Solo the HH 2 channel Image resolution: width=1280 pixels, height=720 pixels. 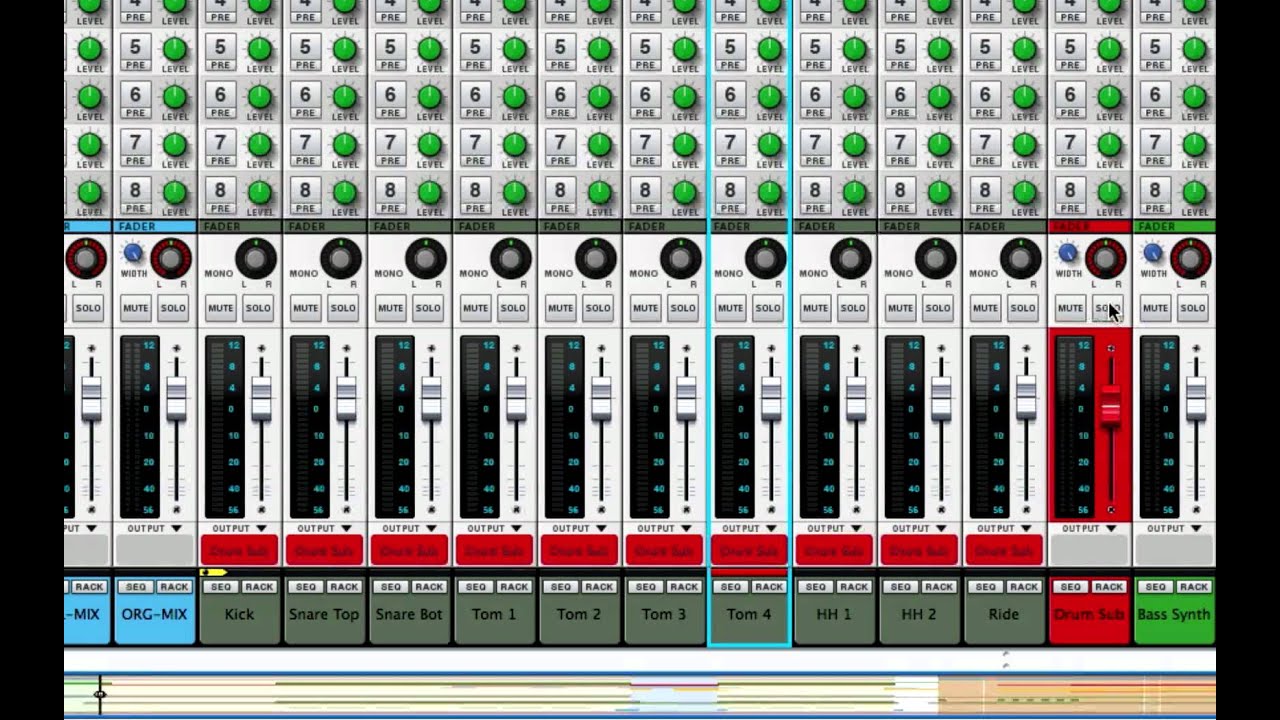(x=938, y=308)
